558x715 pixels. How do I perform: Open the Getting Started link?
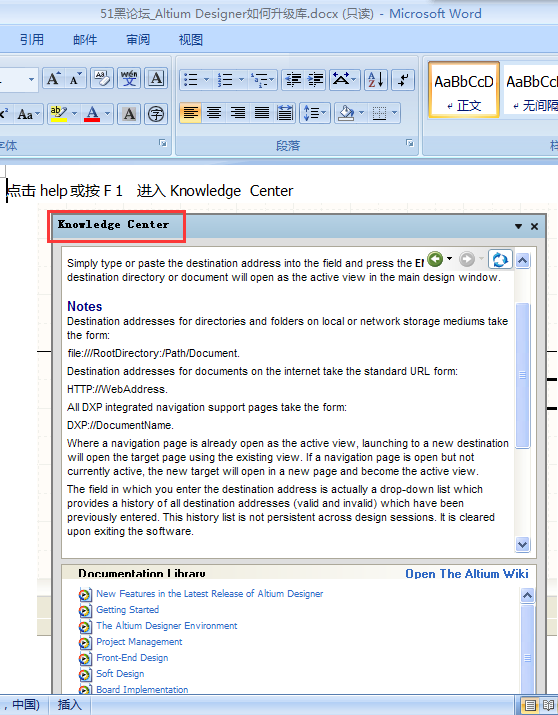127,610
